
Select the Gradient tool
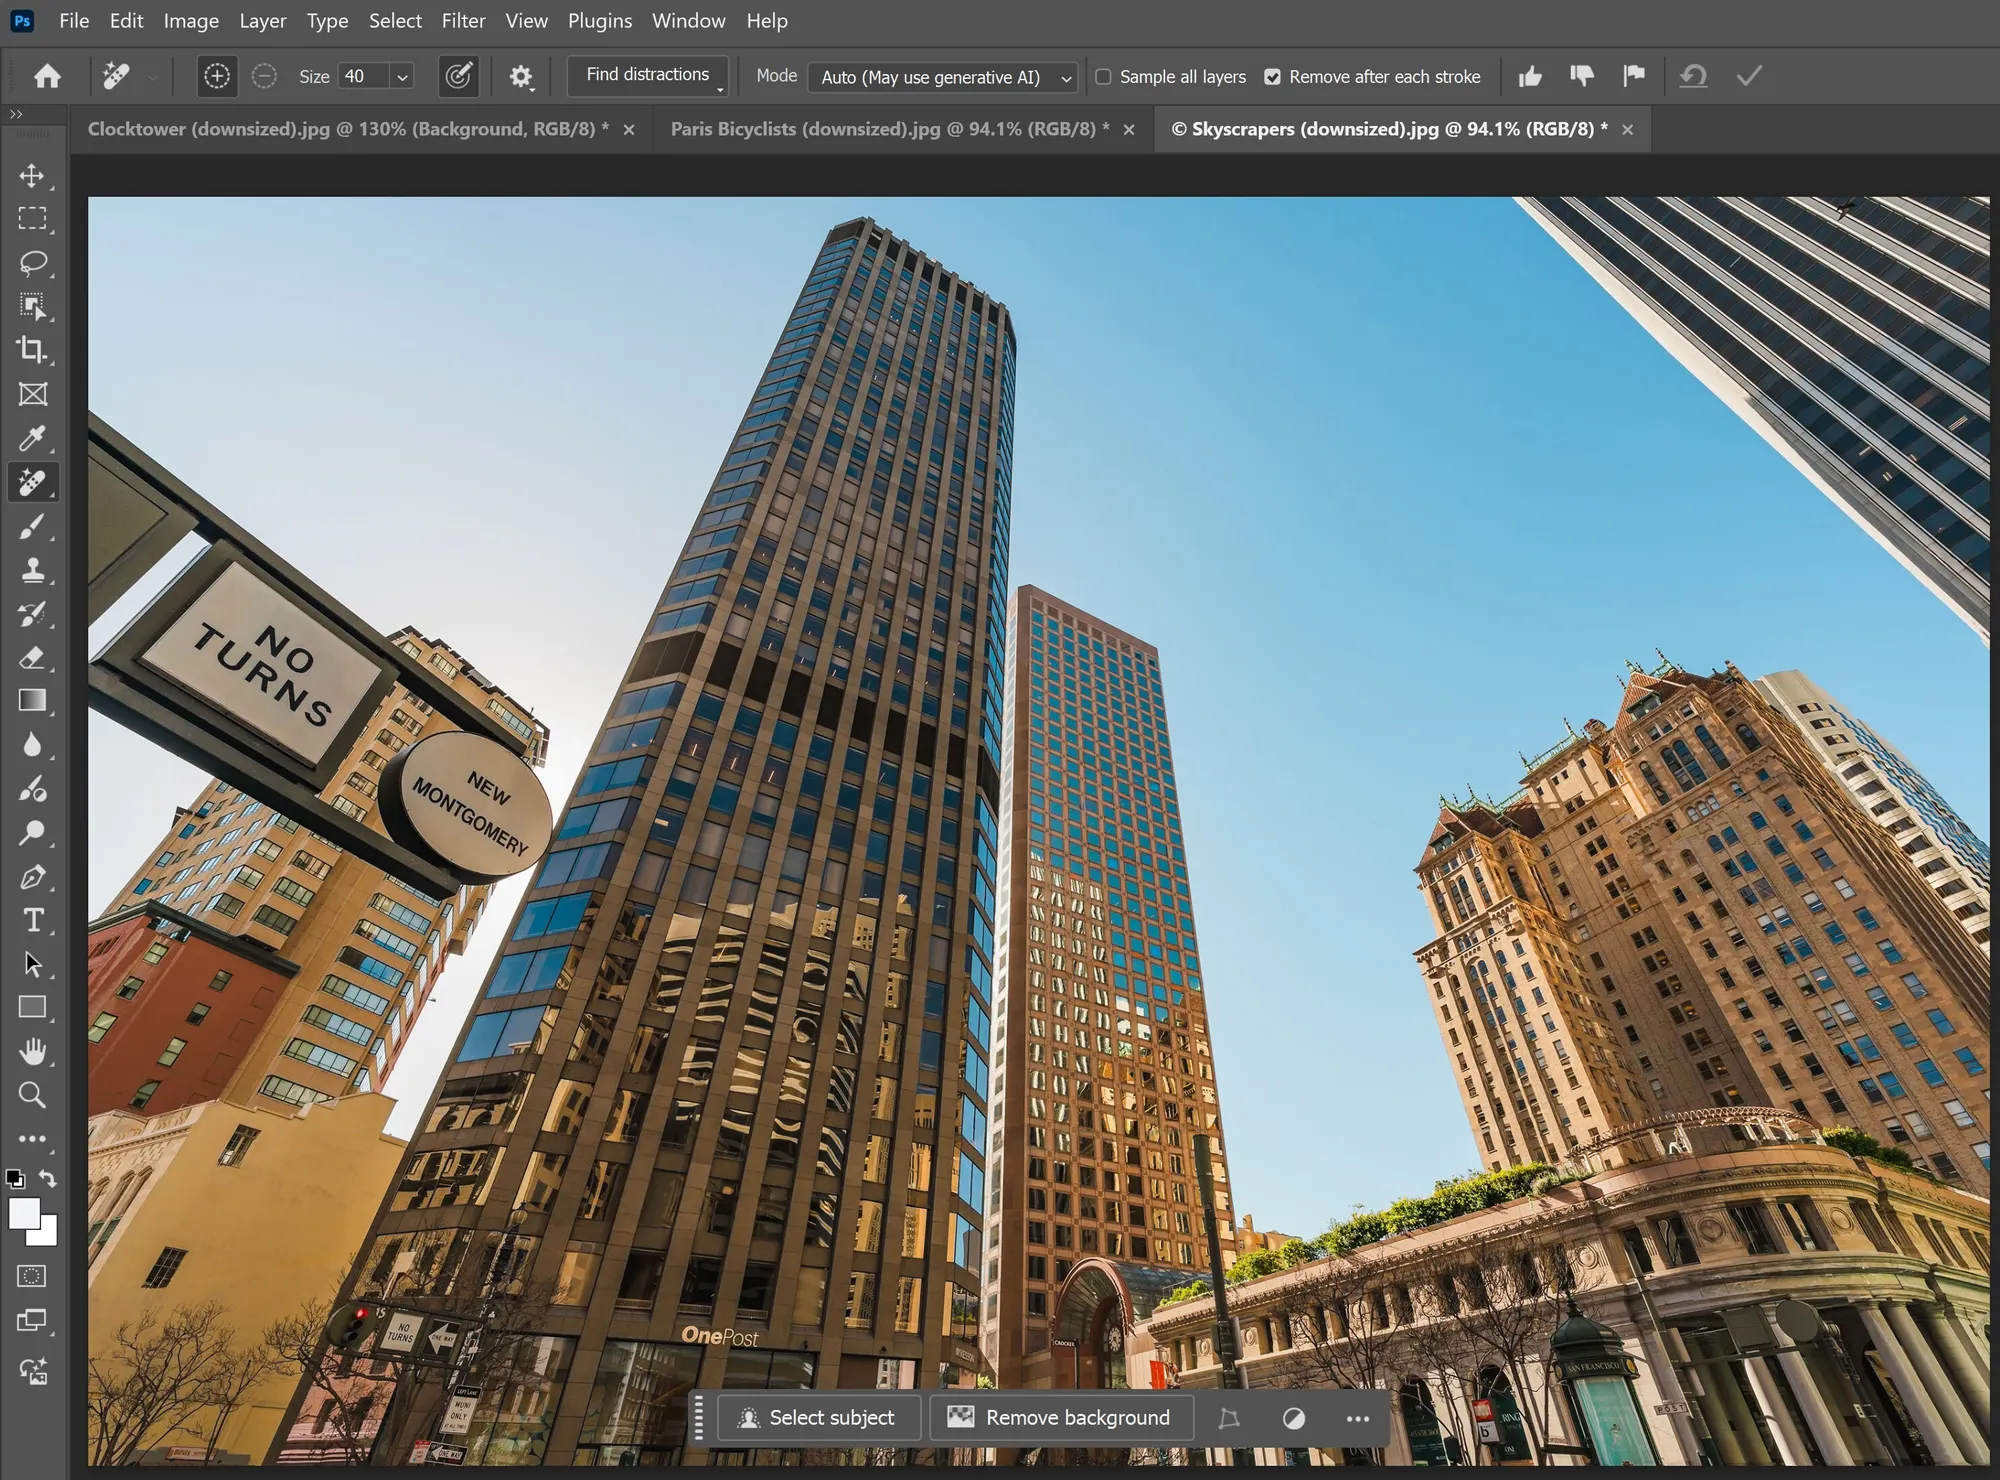click(32, 701)
